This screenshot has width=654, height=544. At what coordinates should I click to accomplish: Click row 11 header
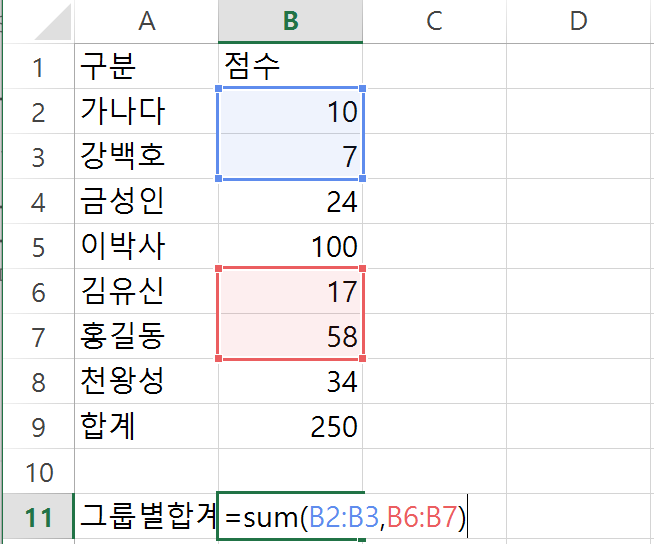[x=39, y=518]
